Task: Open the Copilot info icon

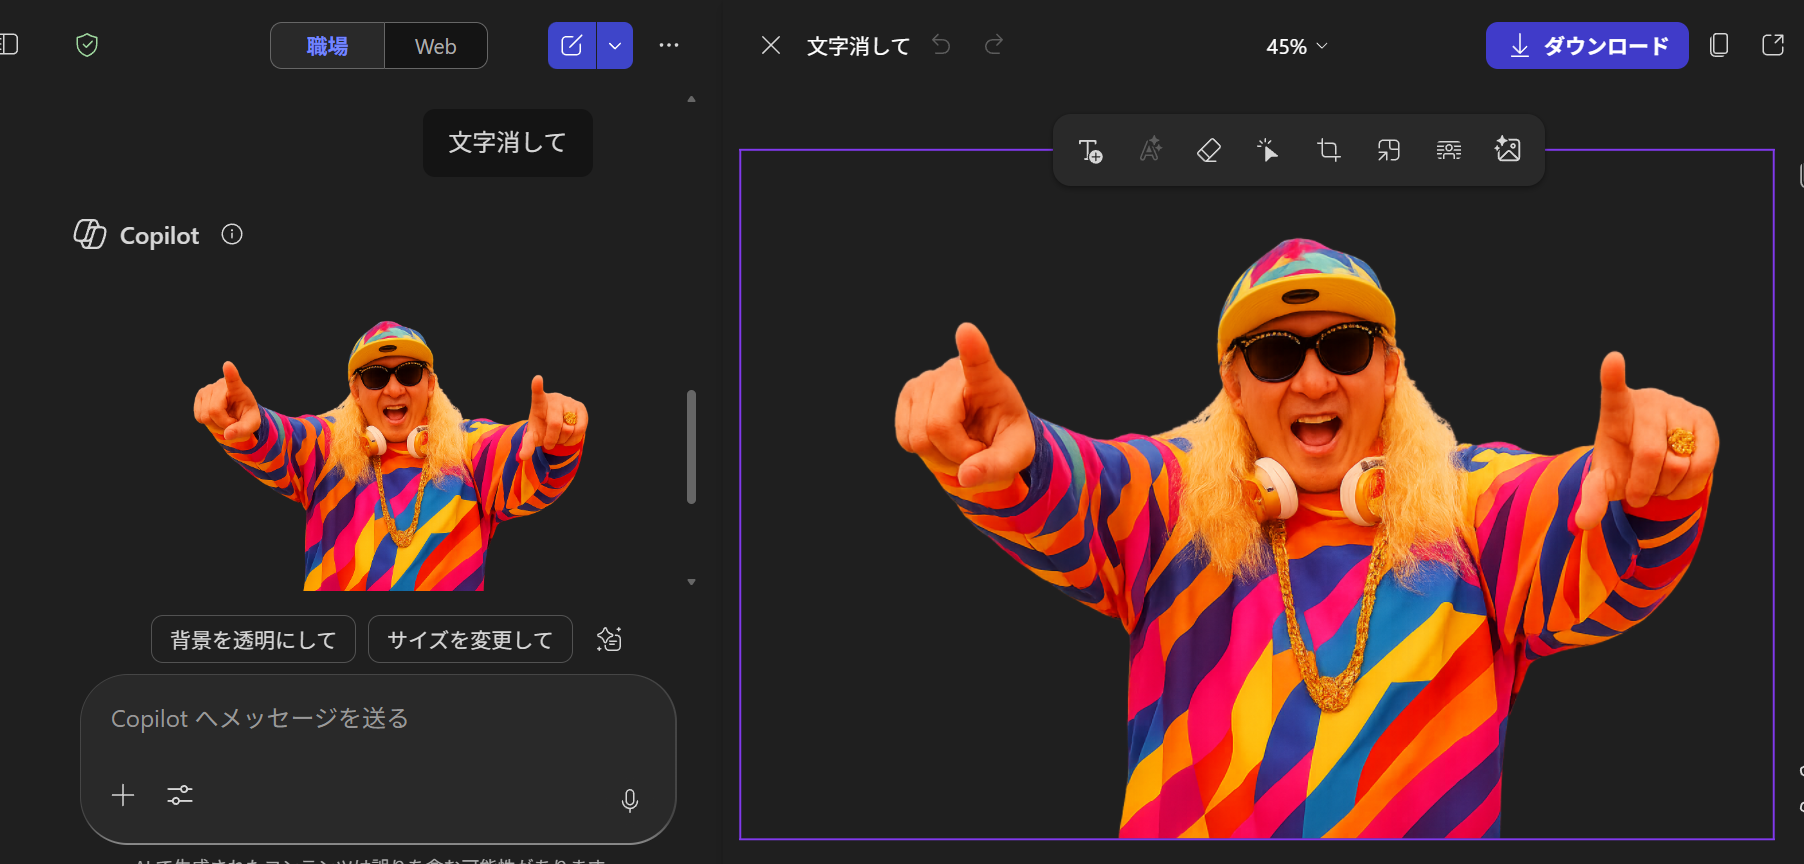Action: (x=232, y=235)
